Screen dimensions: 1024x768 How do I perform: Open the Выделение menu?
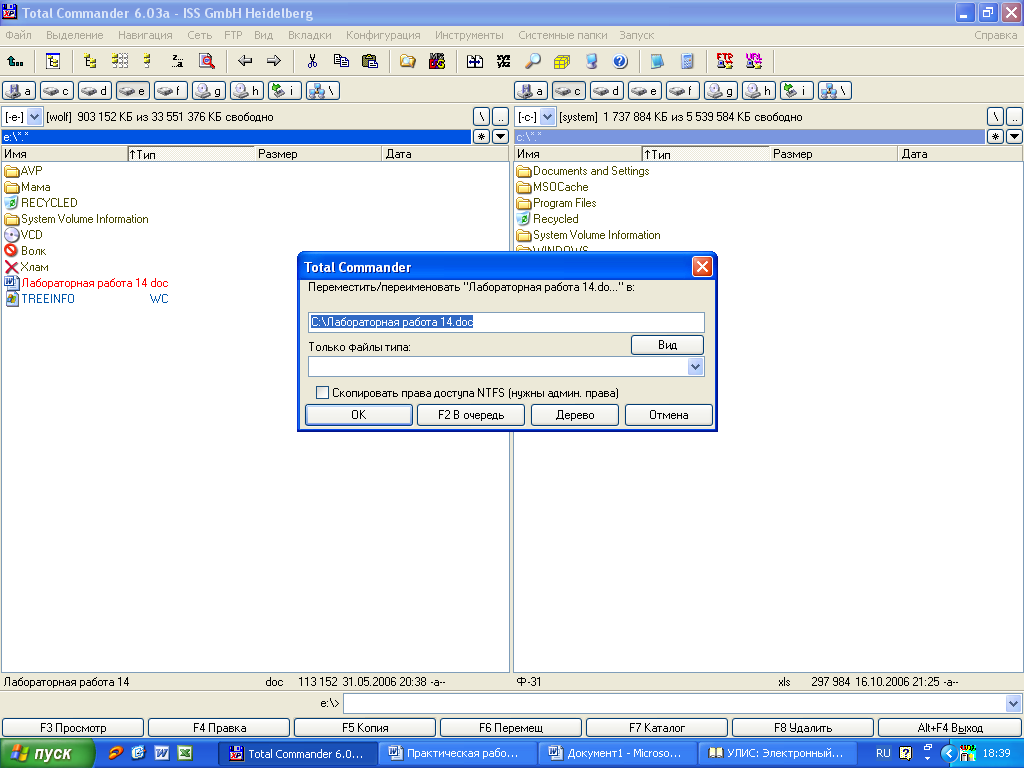point(74,35)
